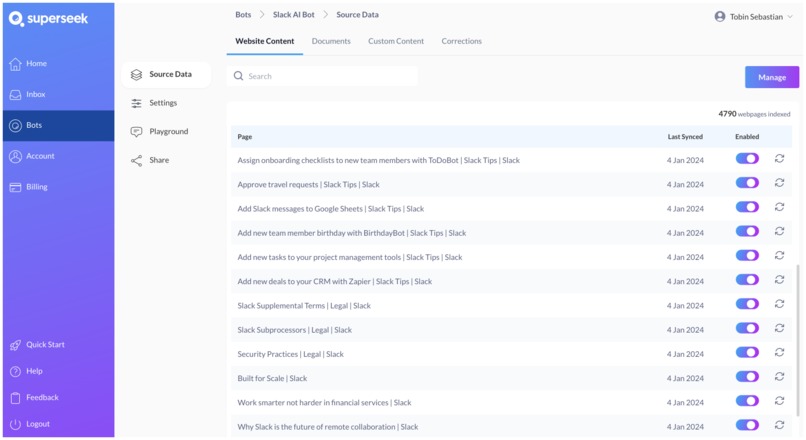The width and height of the screenshot is (806, 440).
Task: Click the Page column header
Action: [x=245, y=137]
